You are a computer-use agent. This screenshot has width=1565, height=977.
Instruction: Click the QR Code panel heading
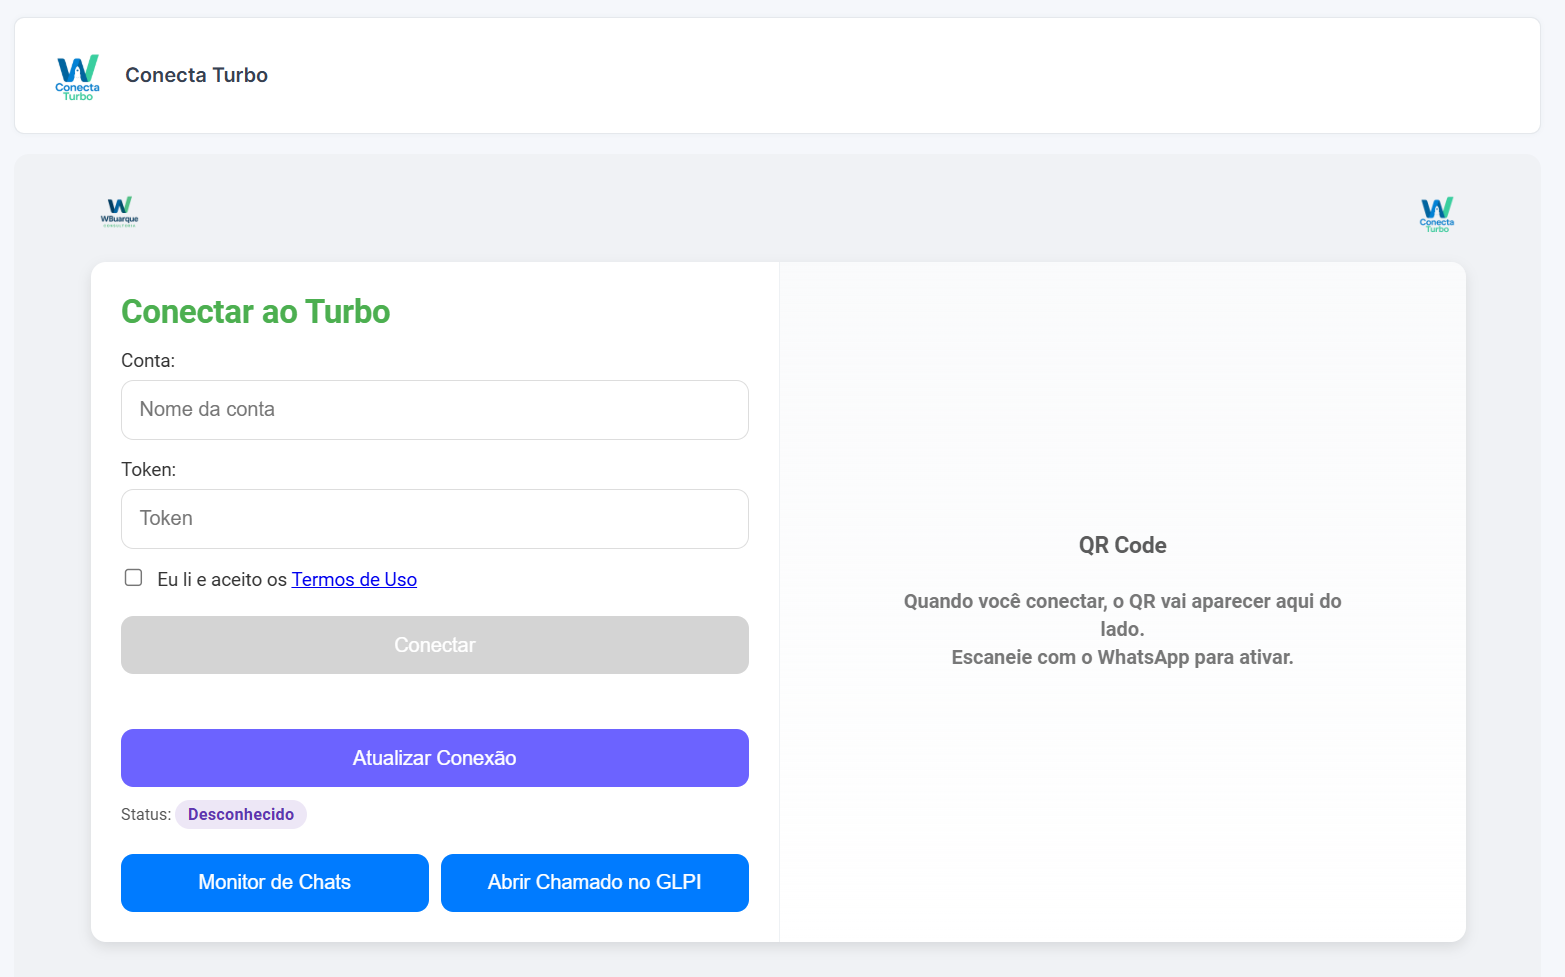point(1122,545)
